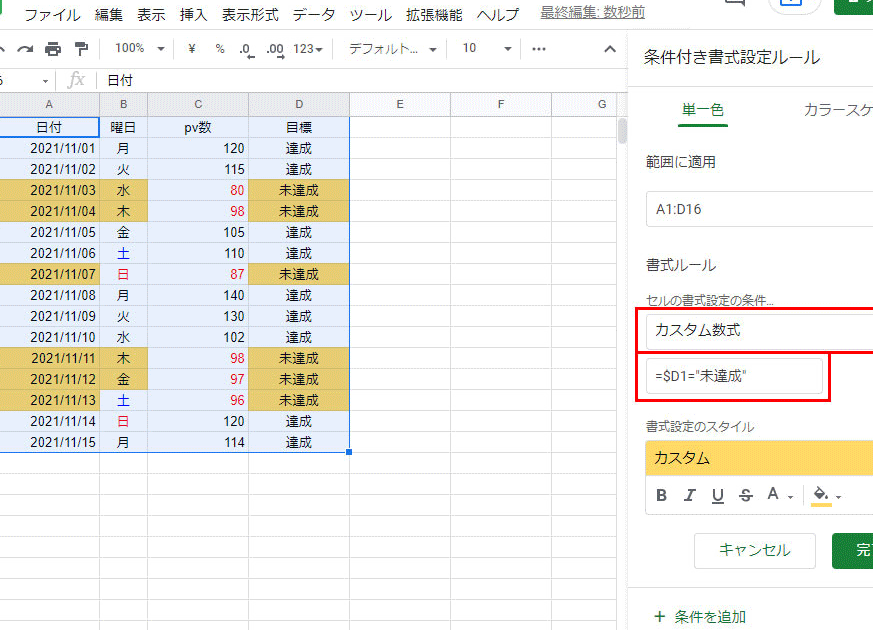Click 未達成 cell in 2021/11/07 row
This screenshot has width=873, height=630.
pos(299,274)
